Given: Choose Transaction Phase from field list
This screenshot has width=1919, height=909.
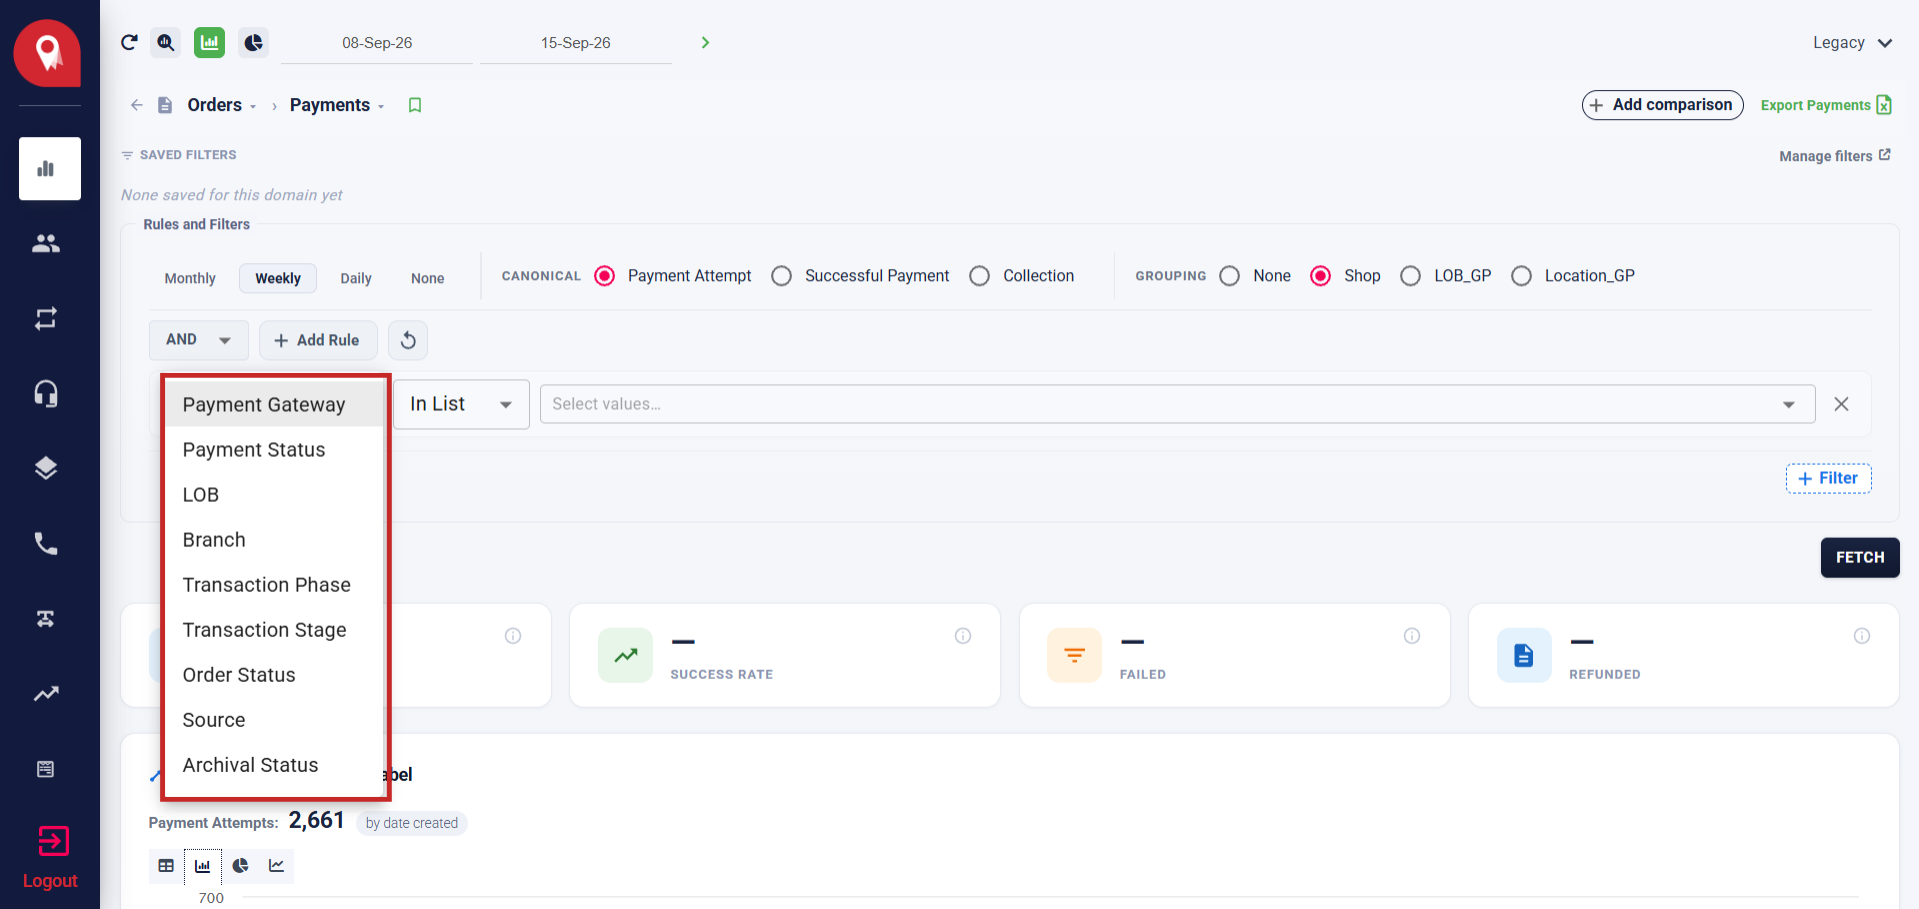Looking at the screenshot, I should pyautogui.click(x=274, y=585).
